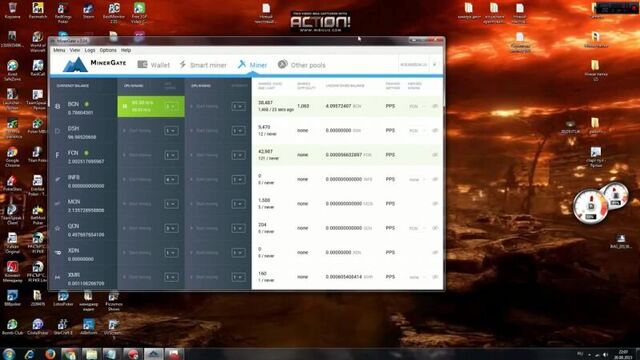640x360 pixels.
Task: Open INF8 merged mining dropdown
Action: point(417,179)
